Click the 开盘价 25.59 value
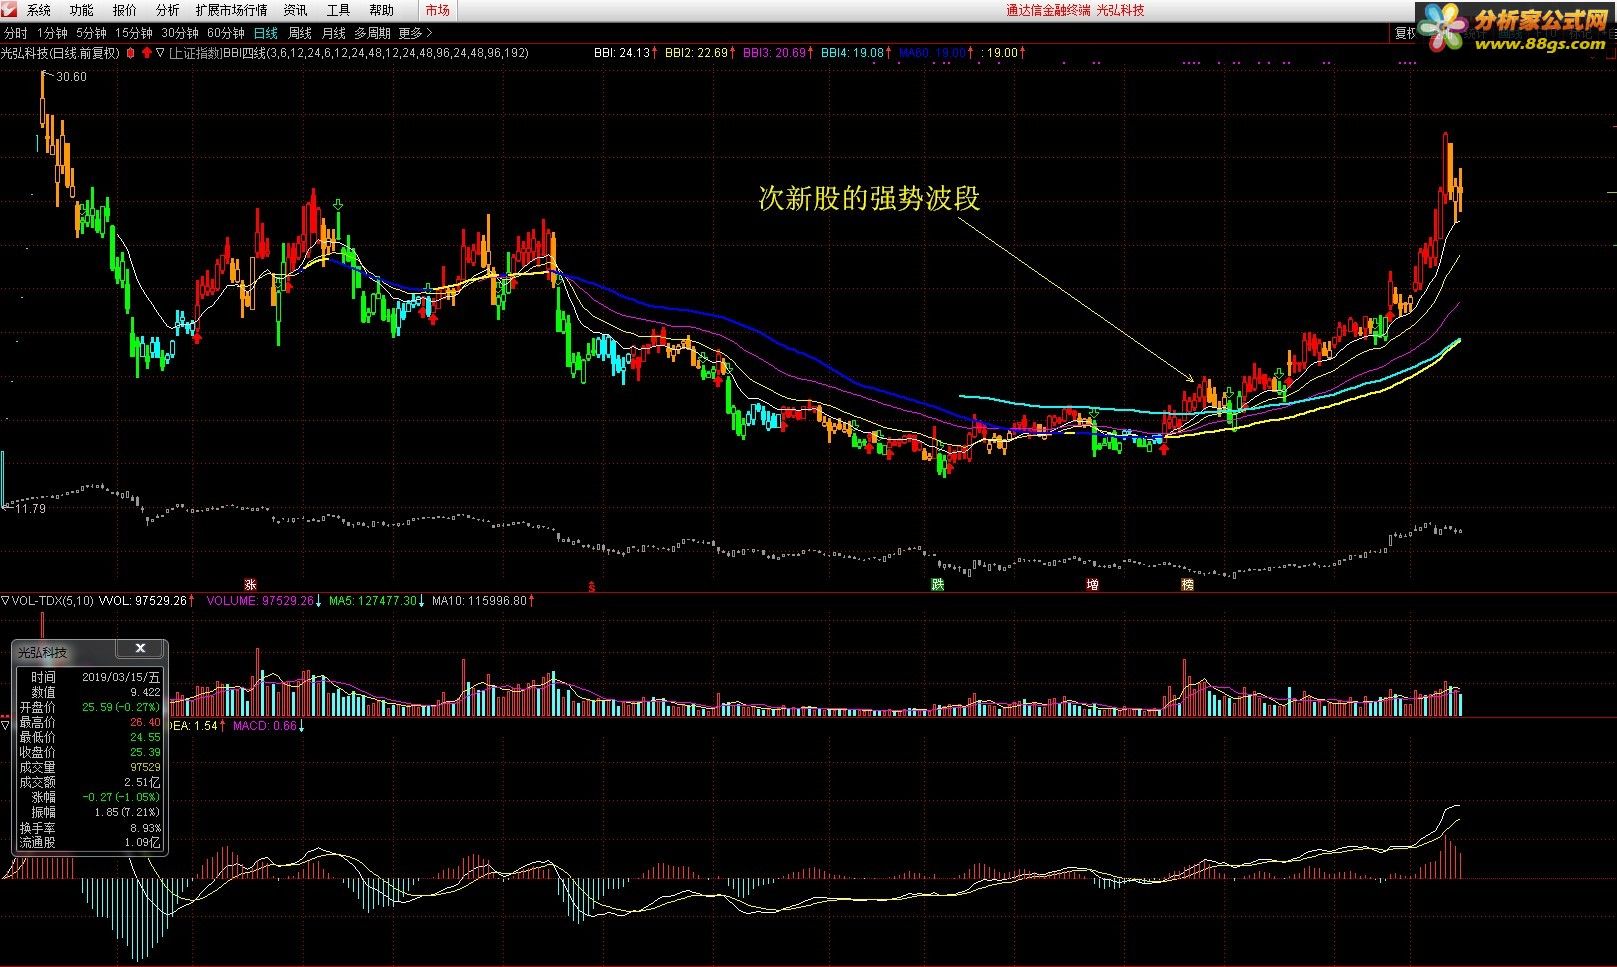This screenshot has height=967, width=1617. click(121, 707)
